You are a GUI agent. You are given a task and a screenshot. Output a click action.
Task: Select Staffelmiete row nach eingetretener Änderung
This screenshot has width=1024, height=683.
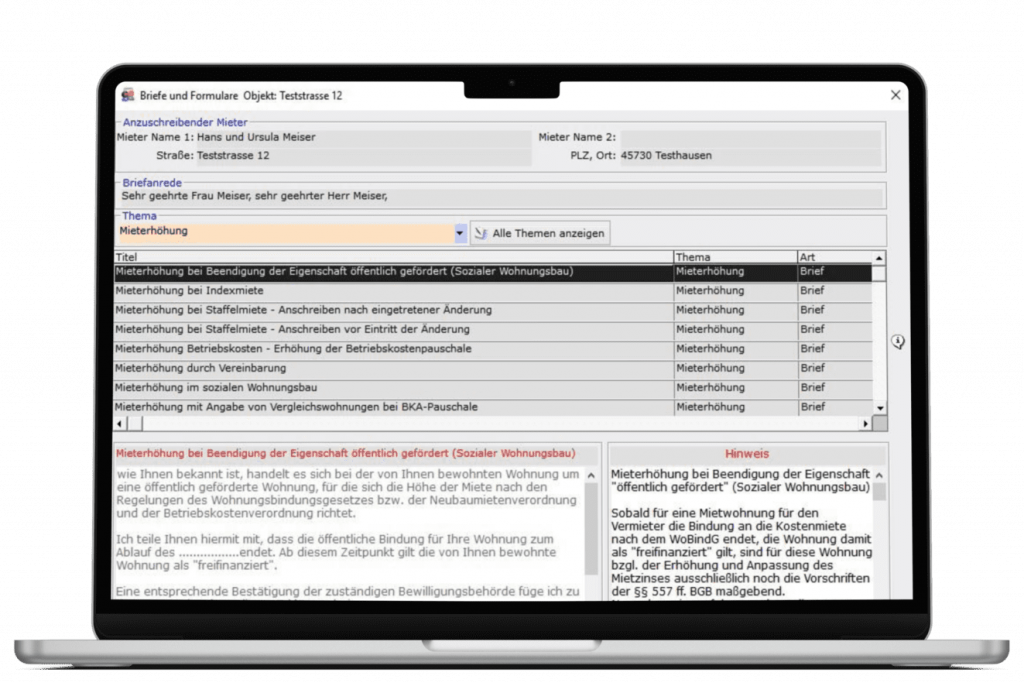tap(493, 311)
